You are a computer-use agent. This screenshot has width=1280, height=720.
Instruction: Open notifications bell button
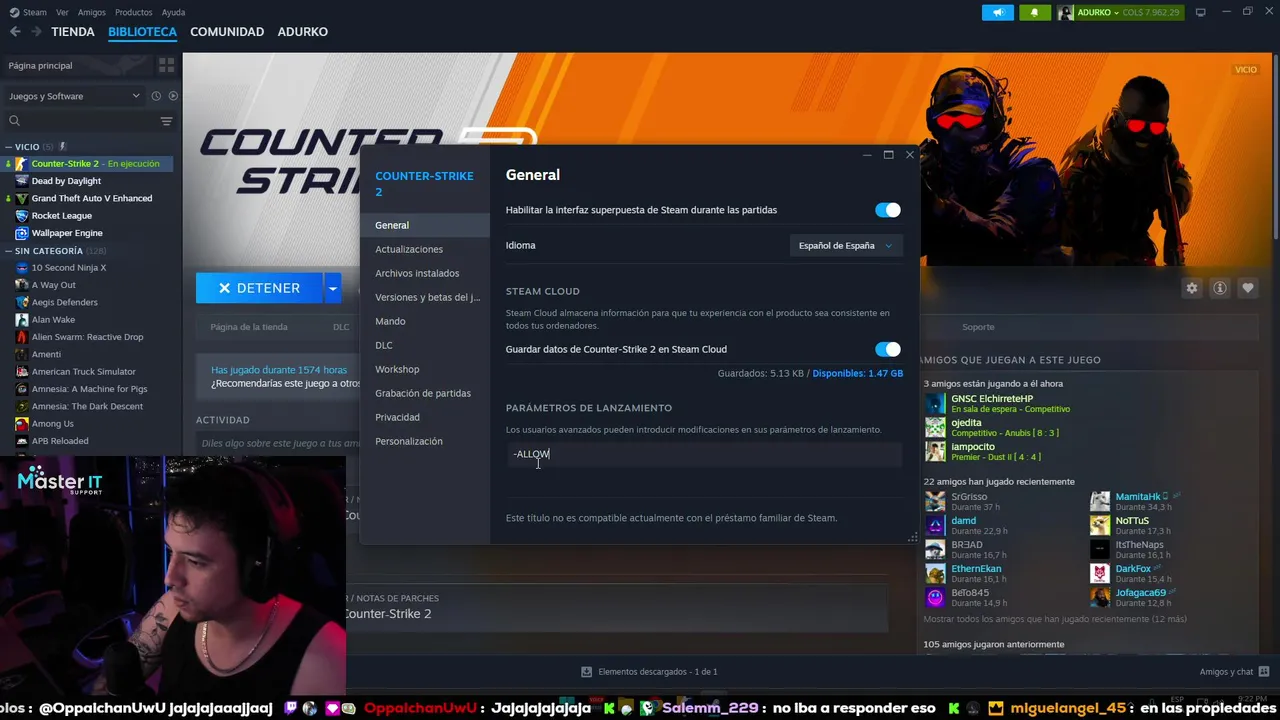tap(1034, 12)
